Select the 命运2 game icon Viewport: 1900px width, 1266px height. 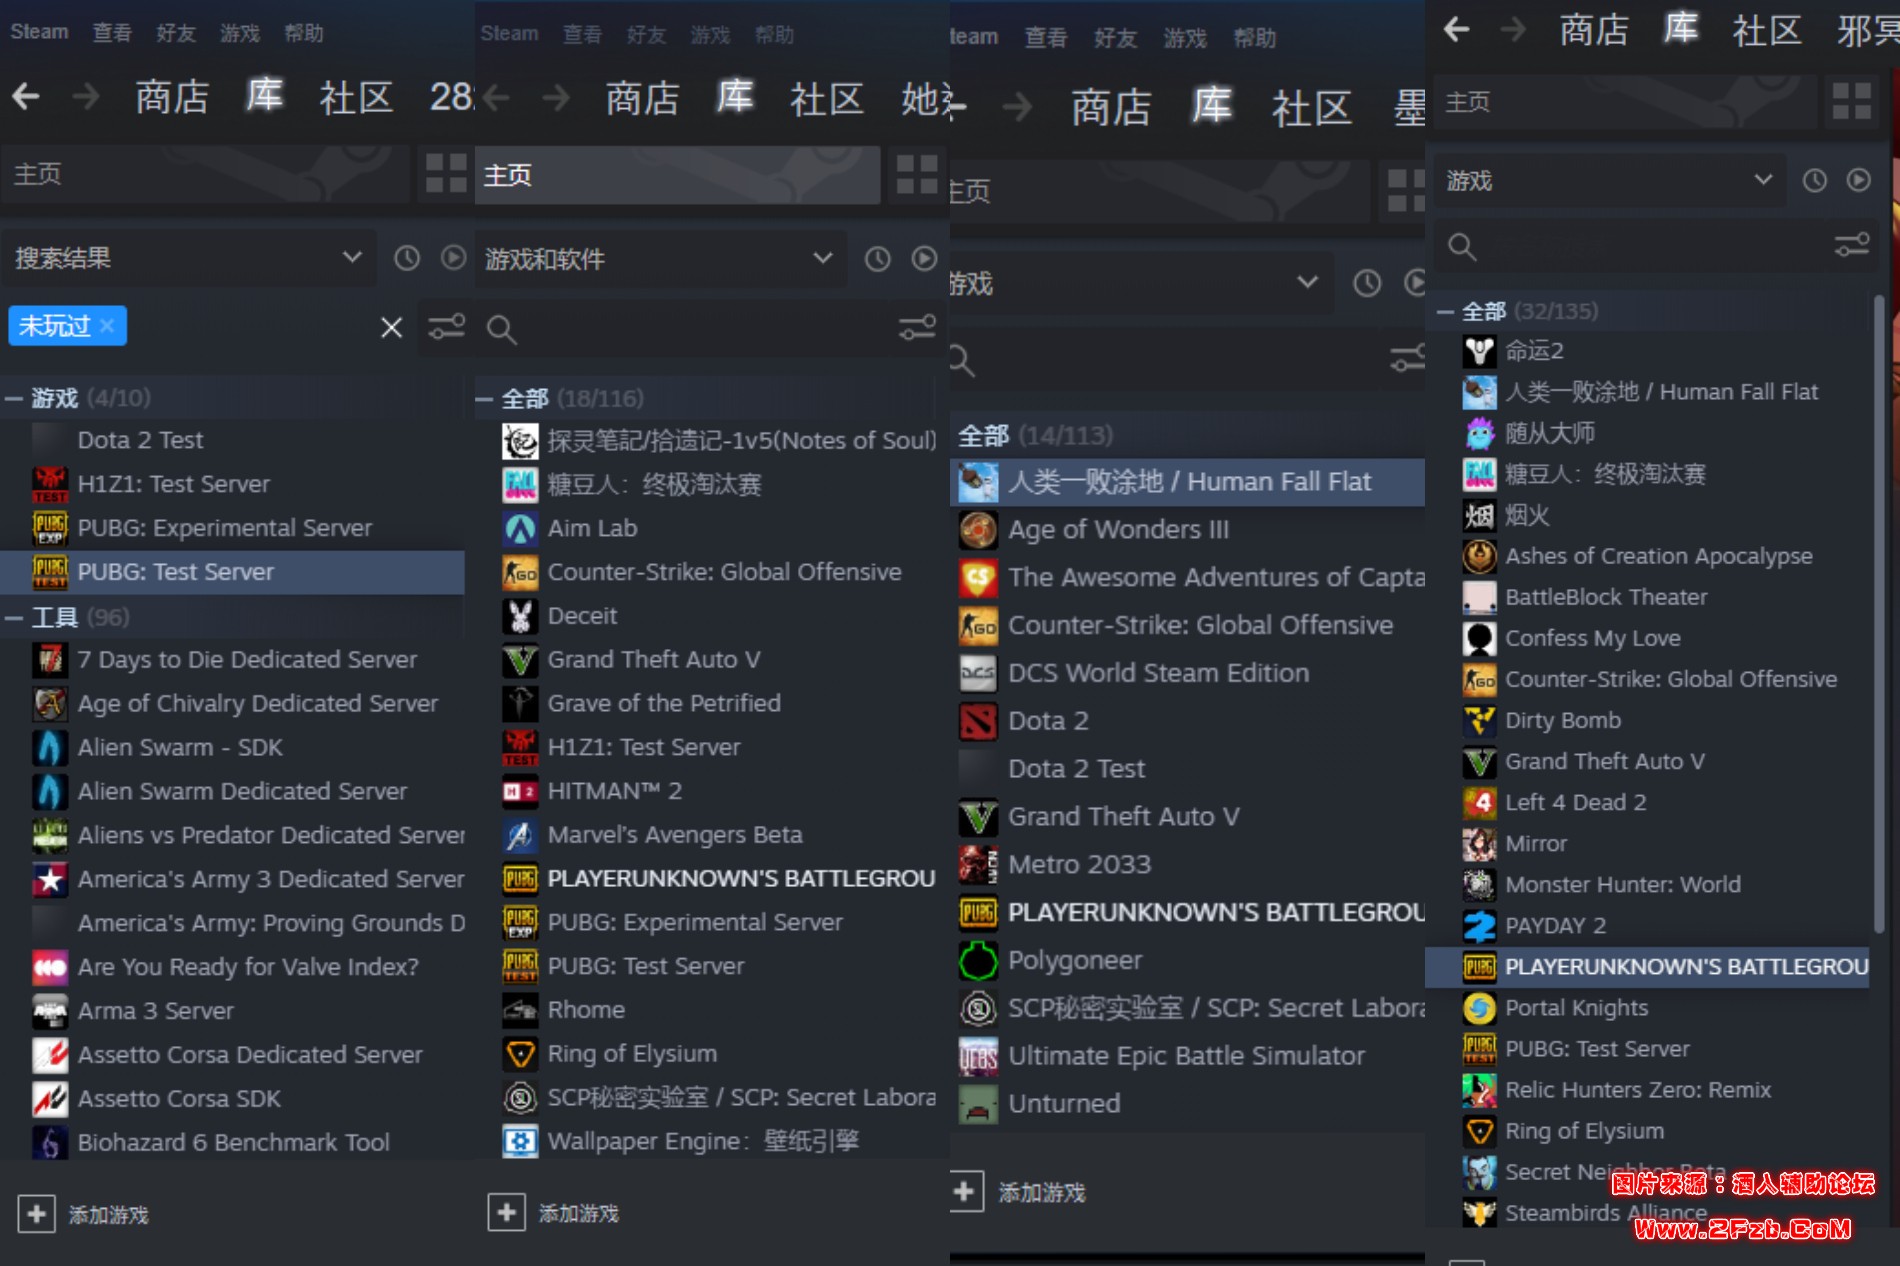pos(1480,351)
